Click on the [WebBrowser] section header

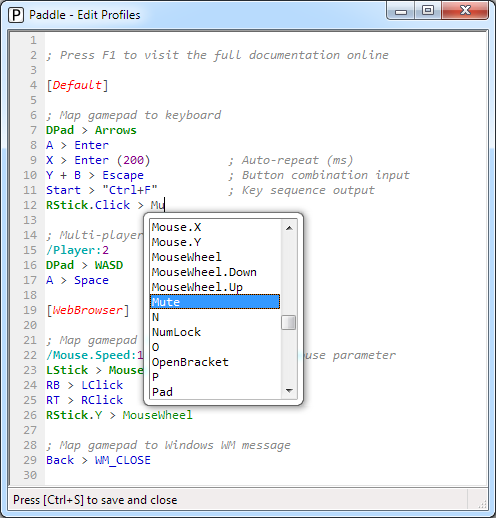88,310
